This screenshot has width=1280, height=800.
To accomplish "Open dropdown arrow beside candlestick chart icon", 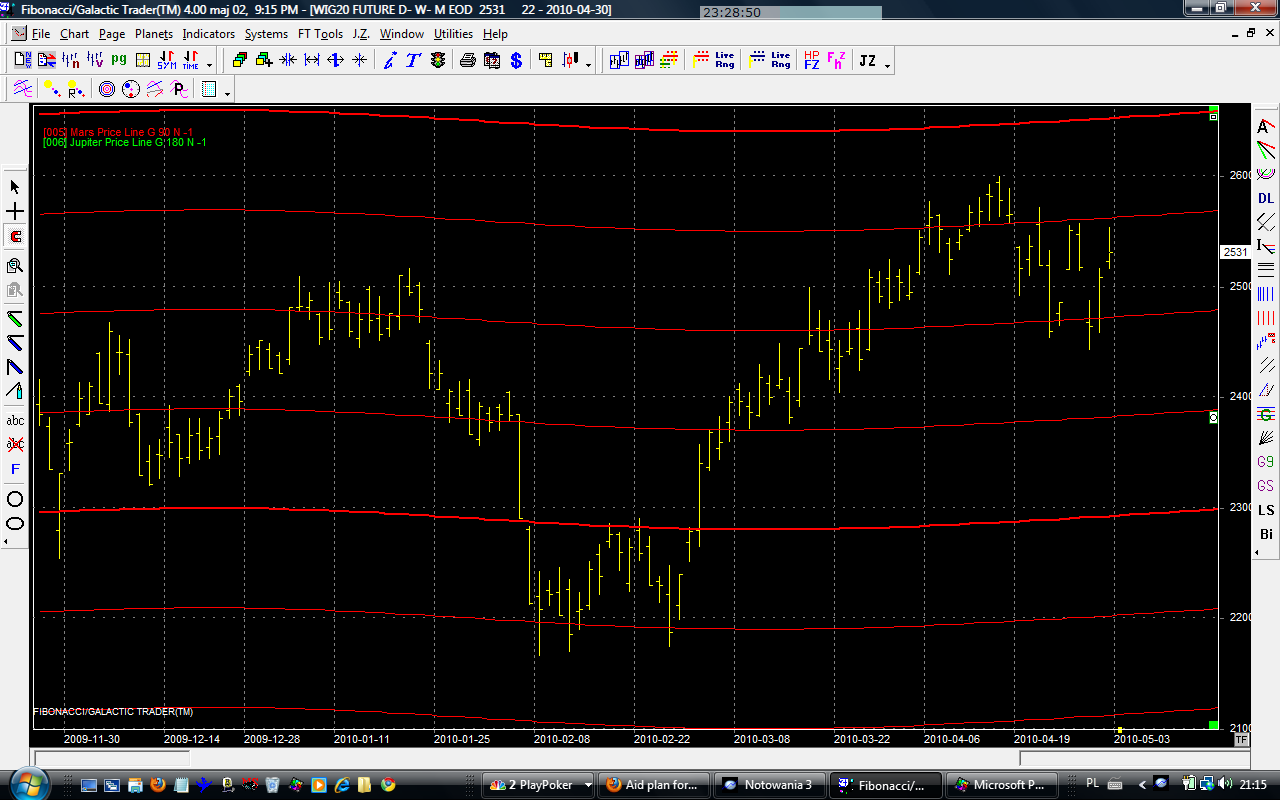I will [588, 64].
